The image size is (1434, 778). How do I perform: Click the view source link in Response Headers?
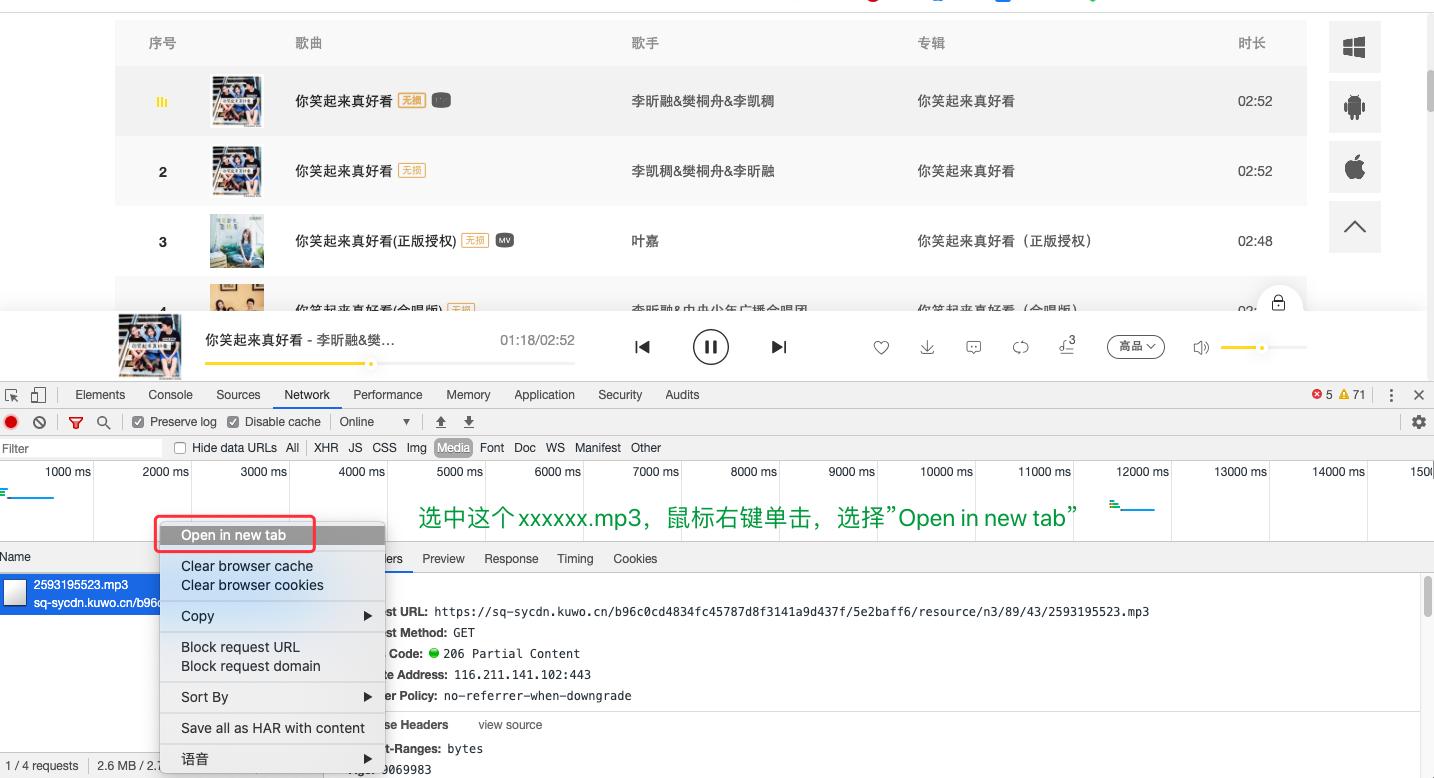[510, 724]
